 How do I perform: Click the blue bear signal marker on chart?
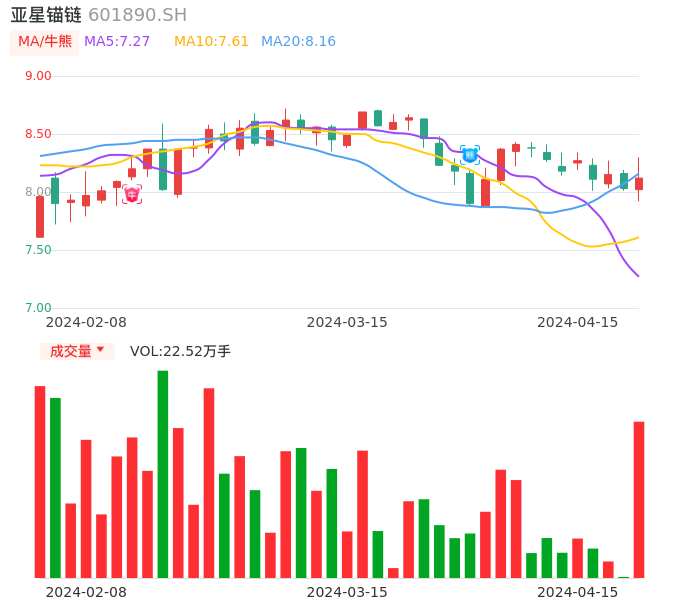pos(469,155)
